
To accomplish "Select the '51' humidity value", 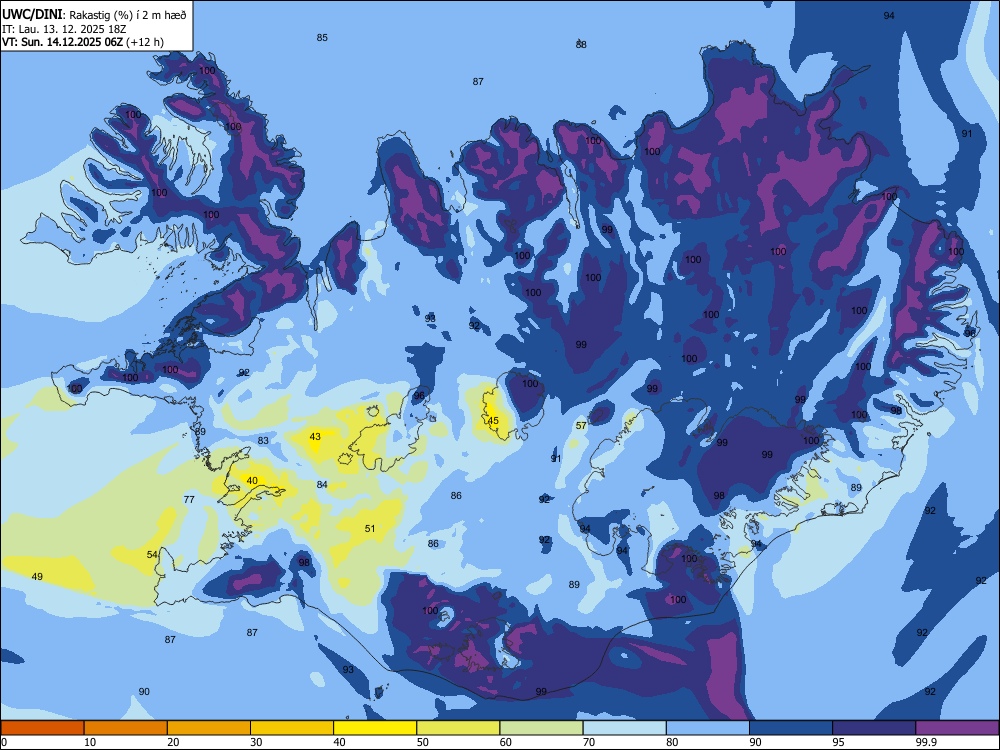I will (370, 529).
